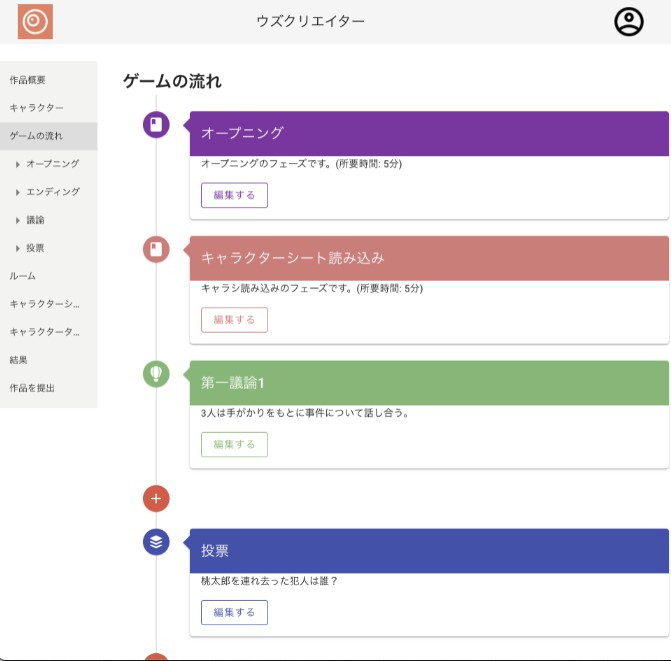Click the blue layers voting timeline icon
Image resolution: width=671 pixels, height=661 pixels.
point(156,542)
